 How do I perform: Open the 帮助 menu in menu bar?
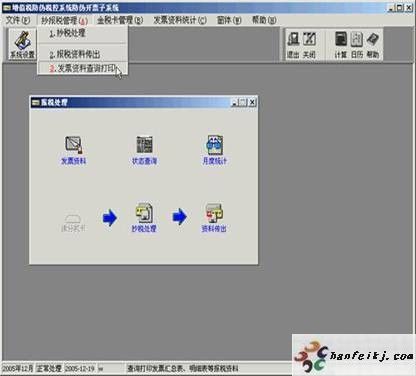(264, 20)
